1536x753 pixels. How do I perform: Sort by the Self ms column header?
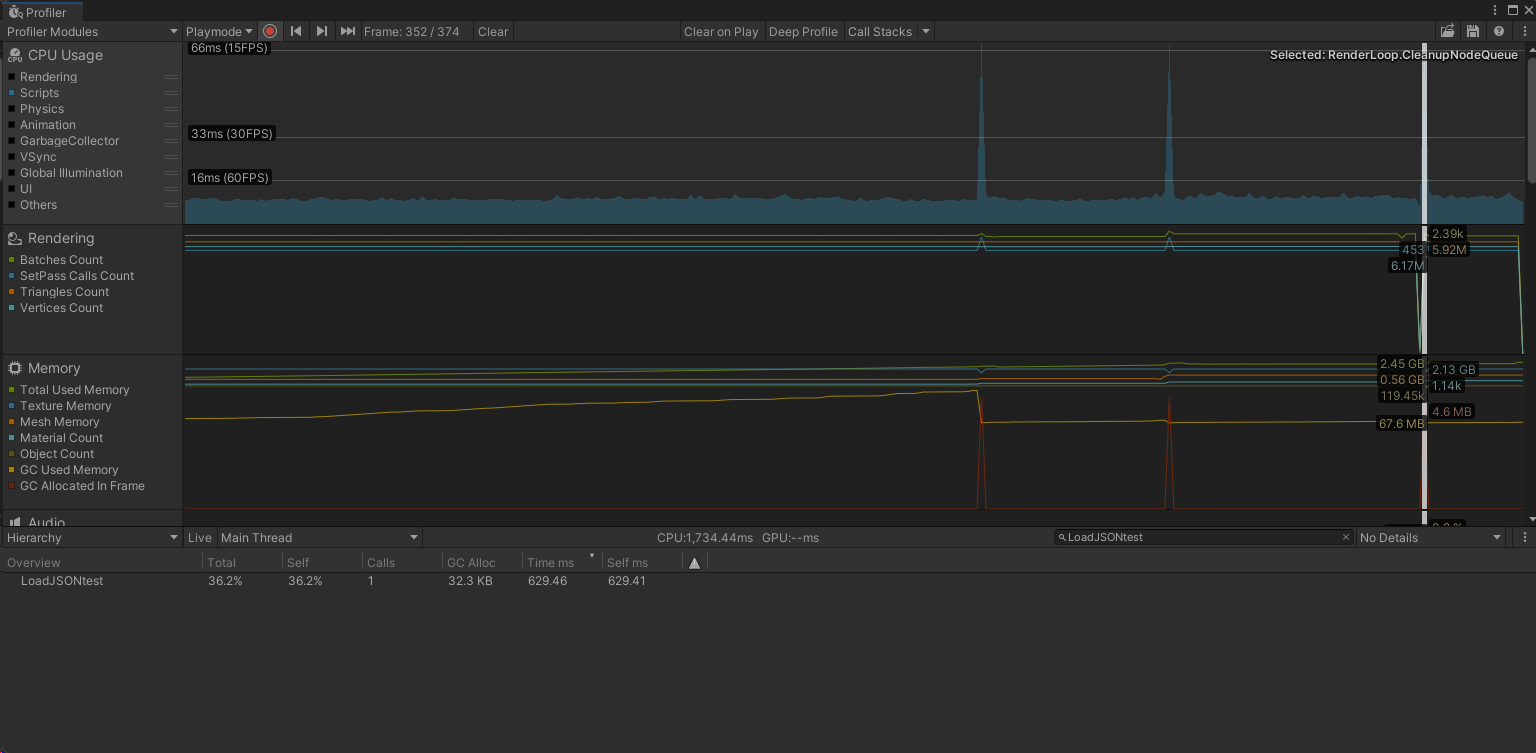pyautogui.click(x=642, y=563)
